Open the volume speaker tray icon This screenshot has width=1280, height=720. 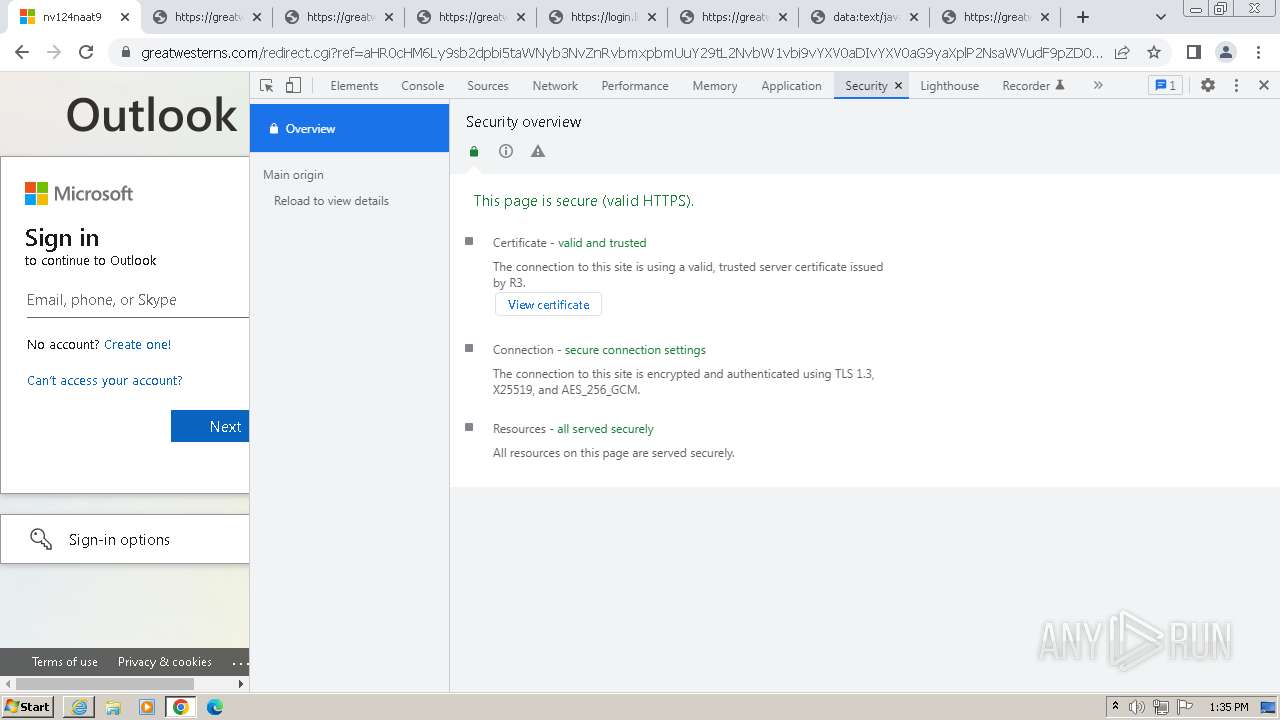coord(1137,707)
